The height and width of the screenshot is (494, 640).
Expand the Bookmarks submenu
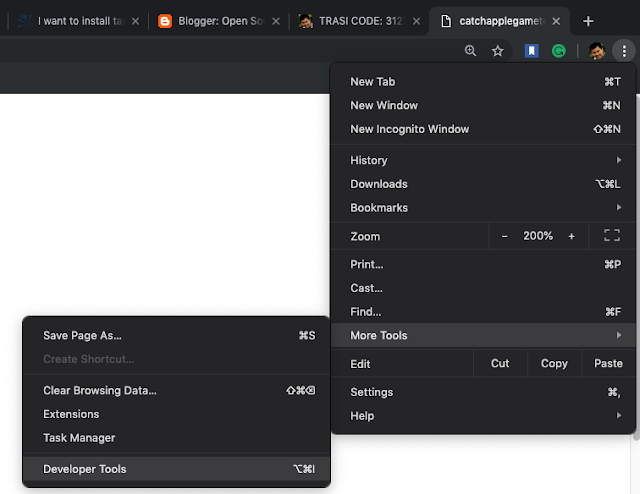pyautogui.click(x=485, y=208)
